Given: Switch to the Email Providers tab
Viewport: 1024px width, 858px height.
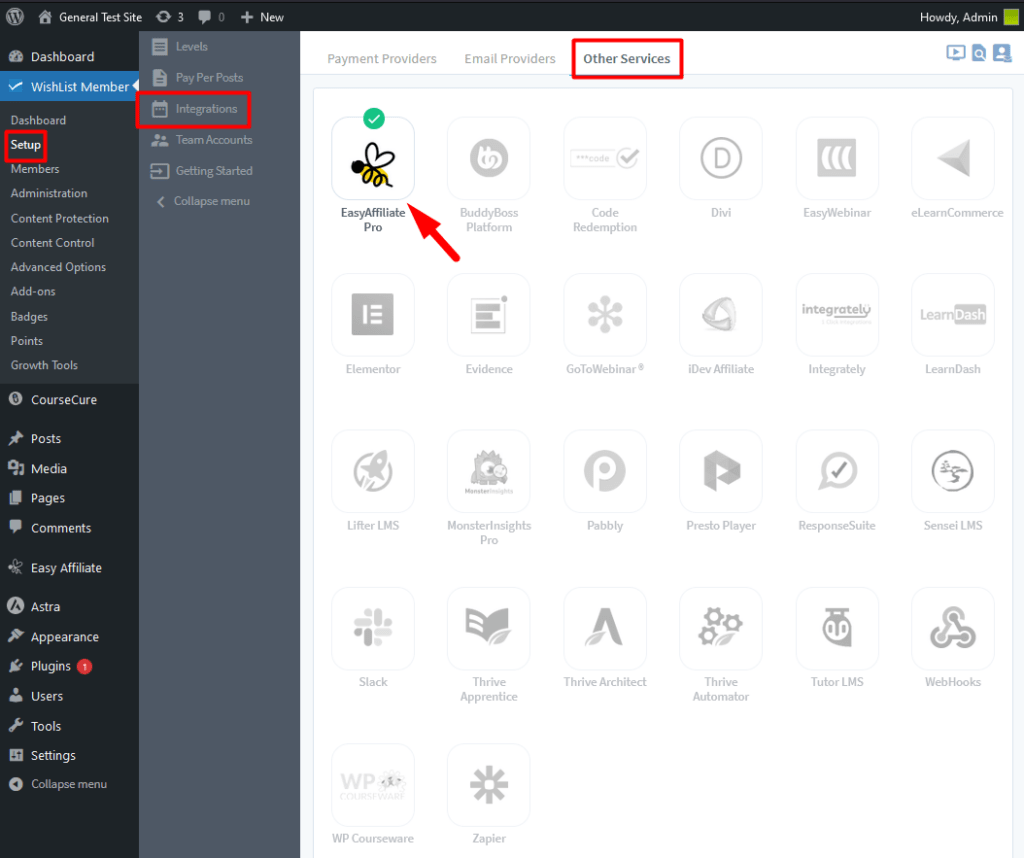Looking at the screenshot, I should coord(510,59).
